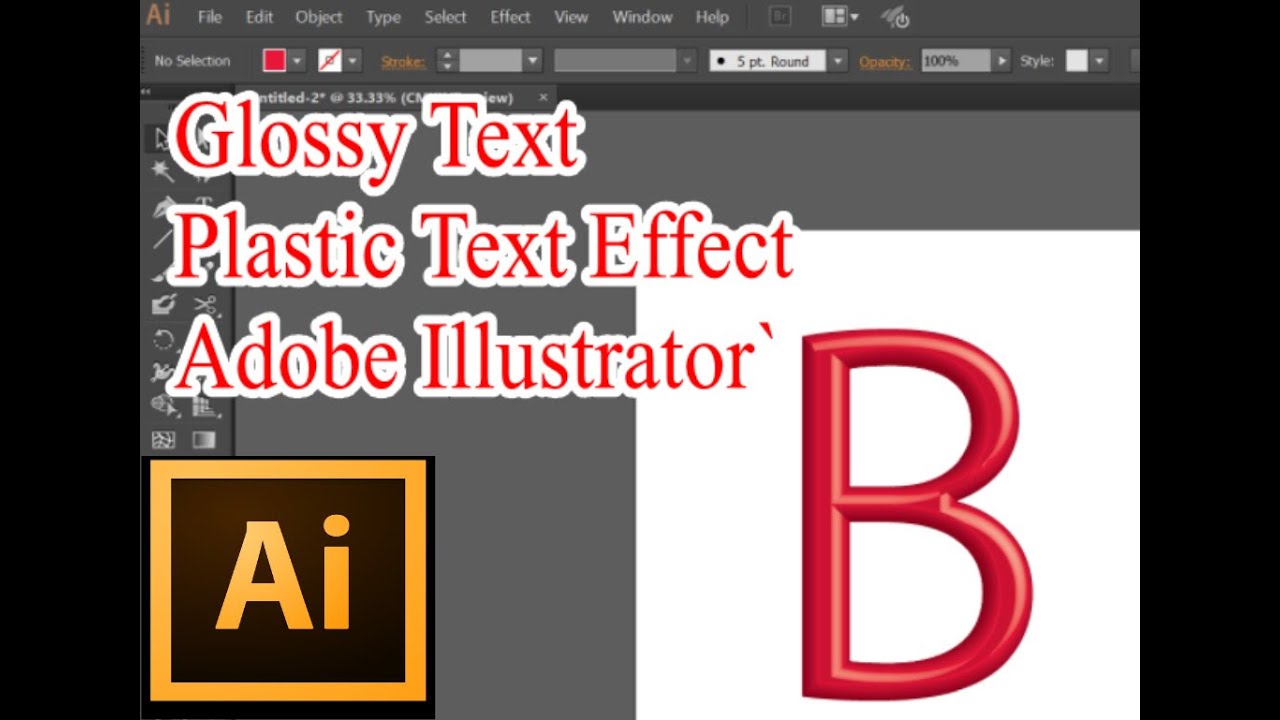This screenshot has height=720, width=1280.
Task: Open the opacity slider arrow
Action: [x=1001, y=61]
